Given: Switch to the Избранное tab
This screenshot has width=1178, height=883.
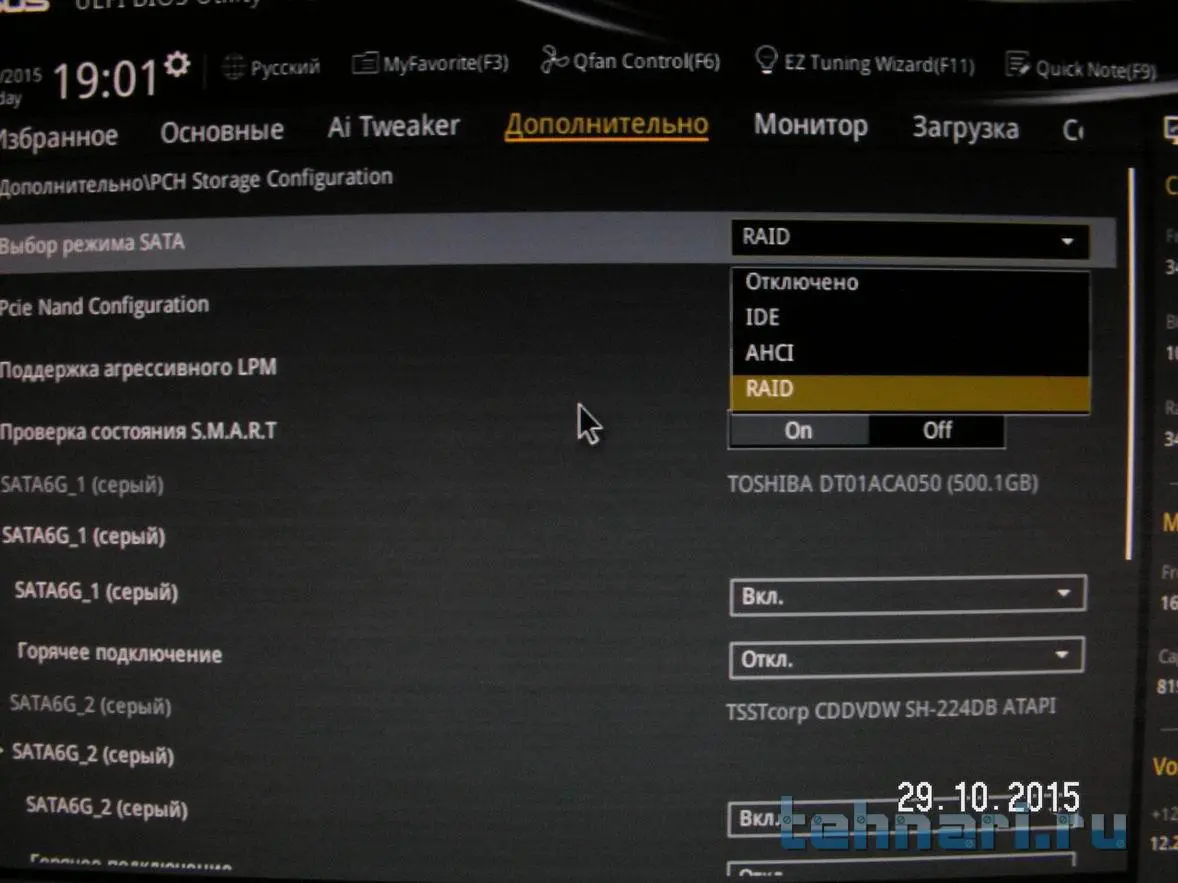Looking at the screenshot, I should tap(59, 136).
